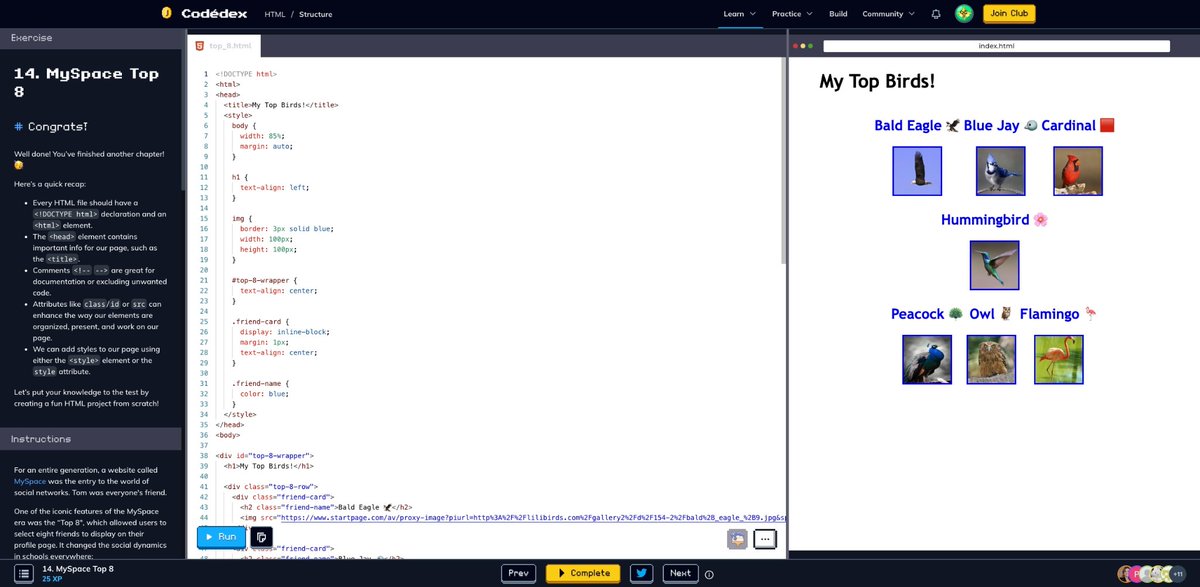Share progress via the Twitter bird icon

point(640,573)
